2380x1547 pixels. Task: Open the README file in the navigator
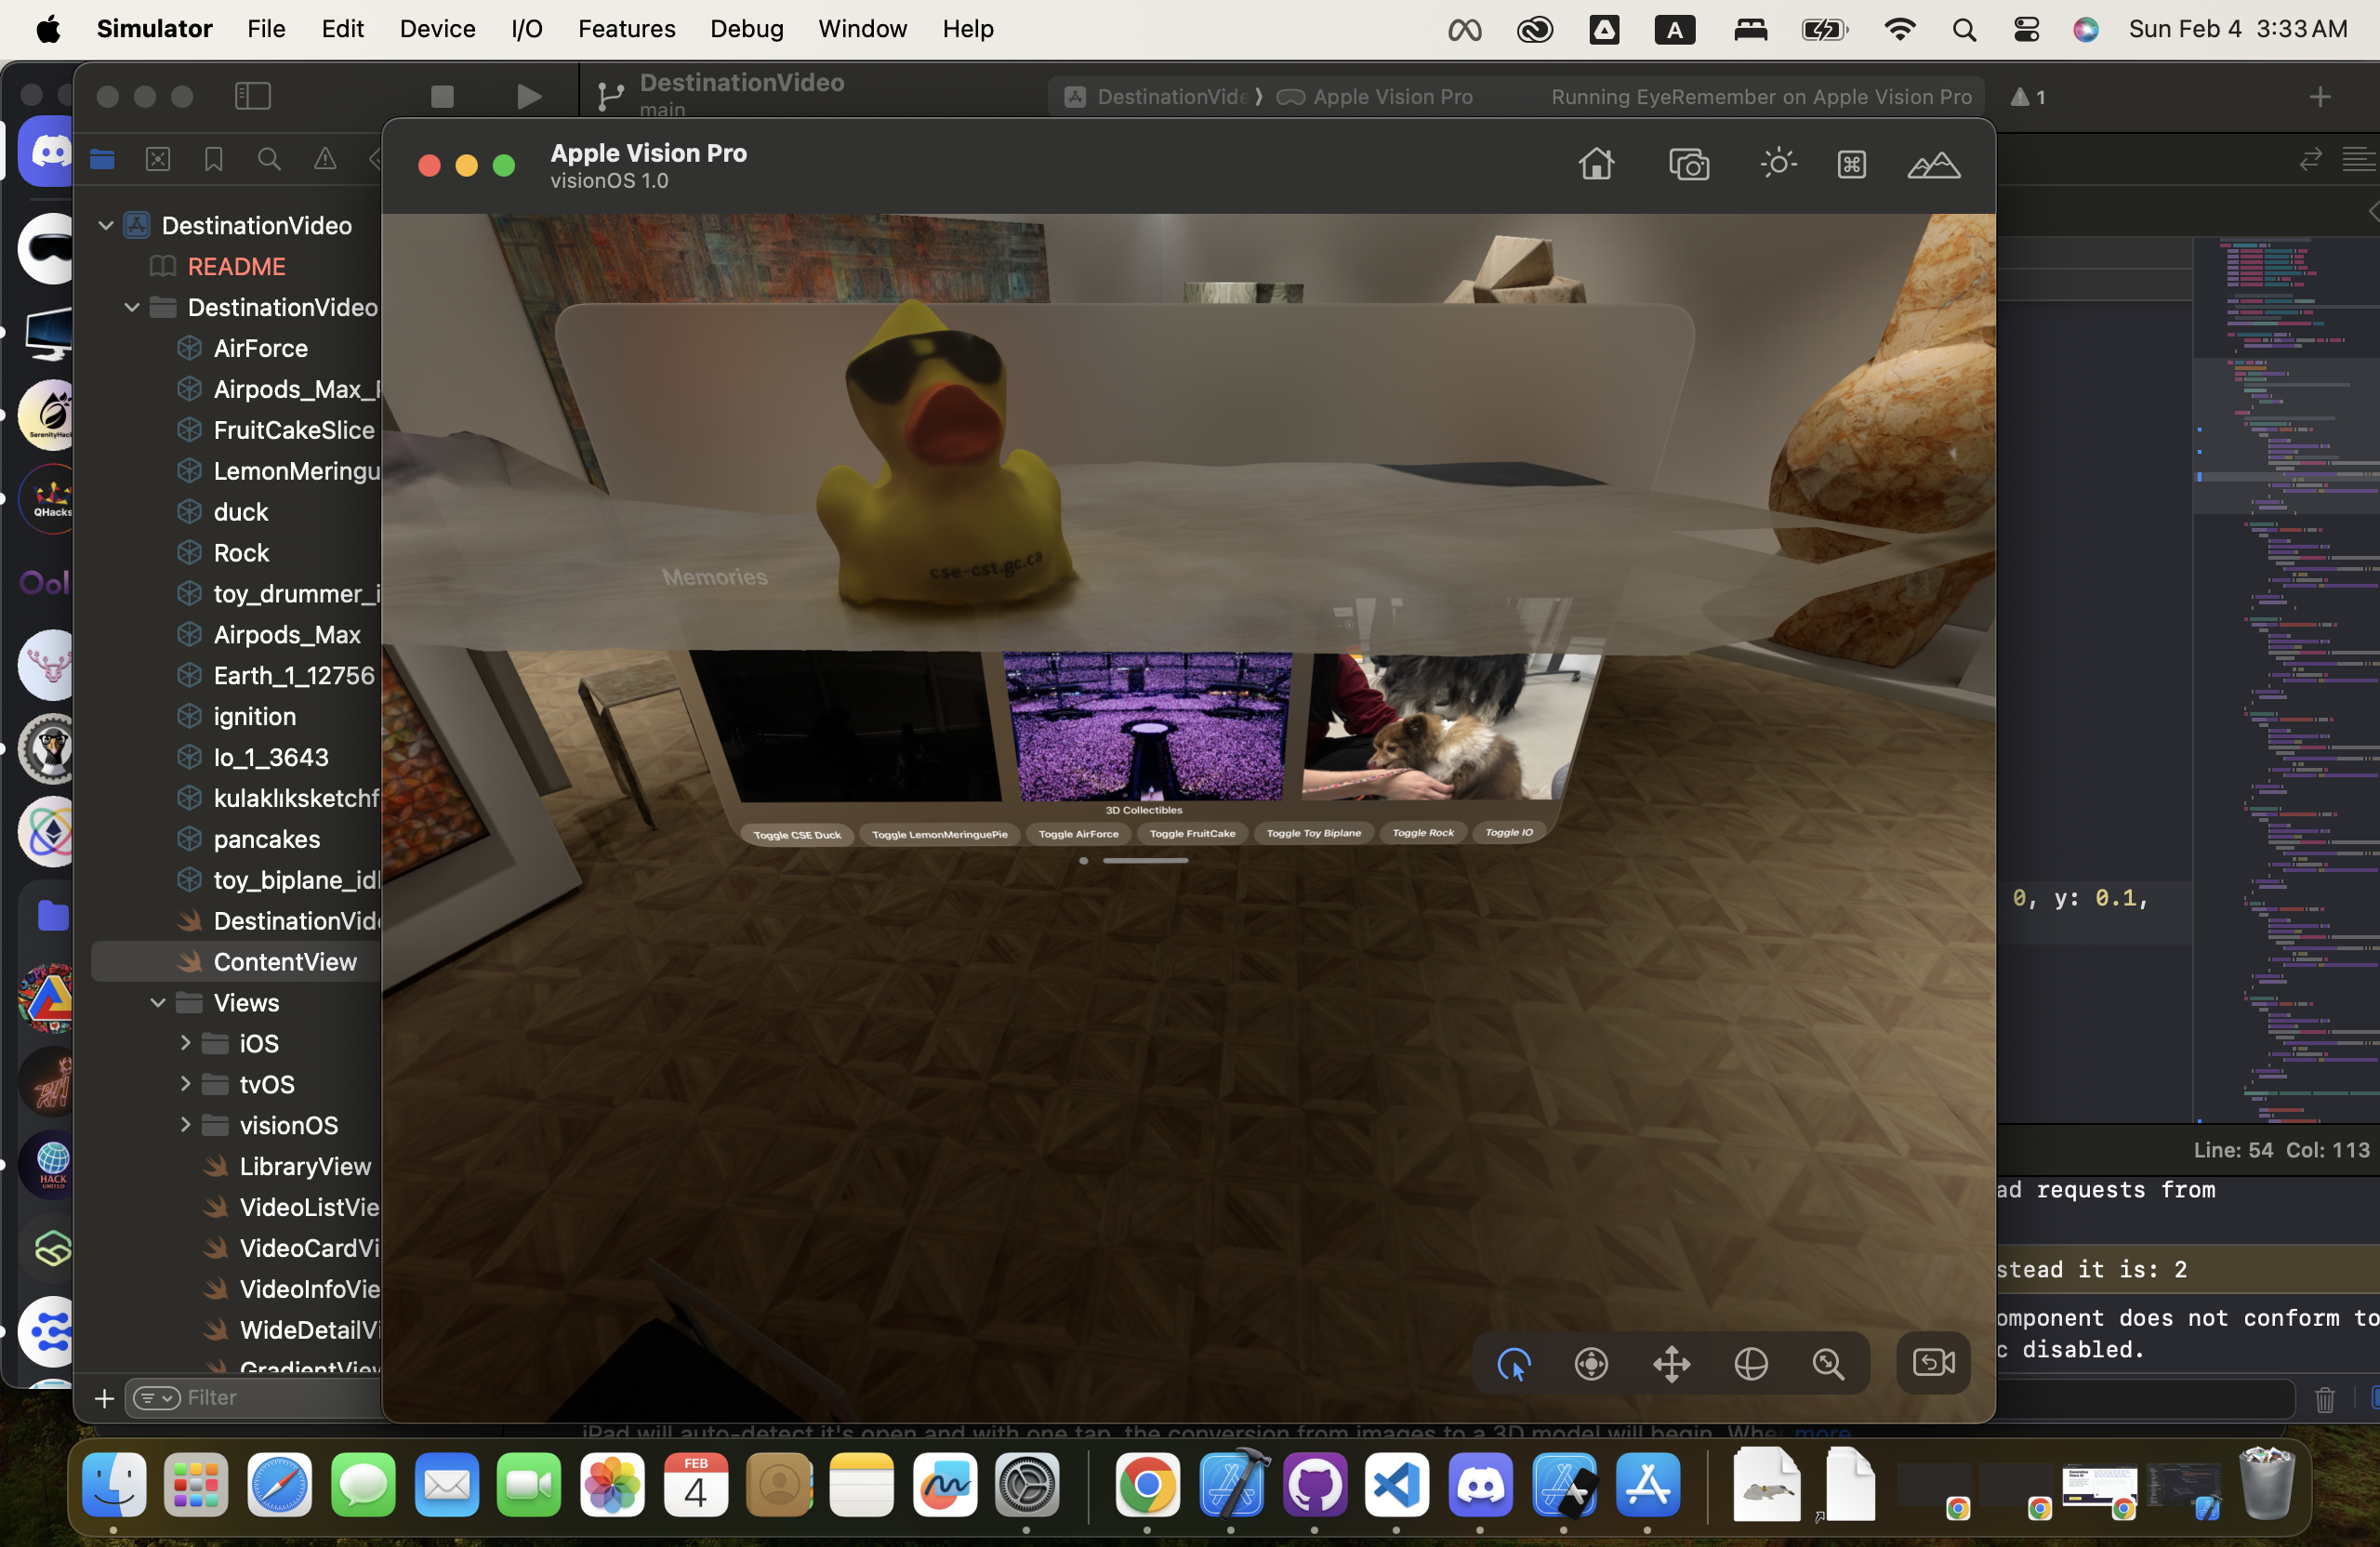pyautogui.click(x=236, y=266)
